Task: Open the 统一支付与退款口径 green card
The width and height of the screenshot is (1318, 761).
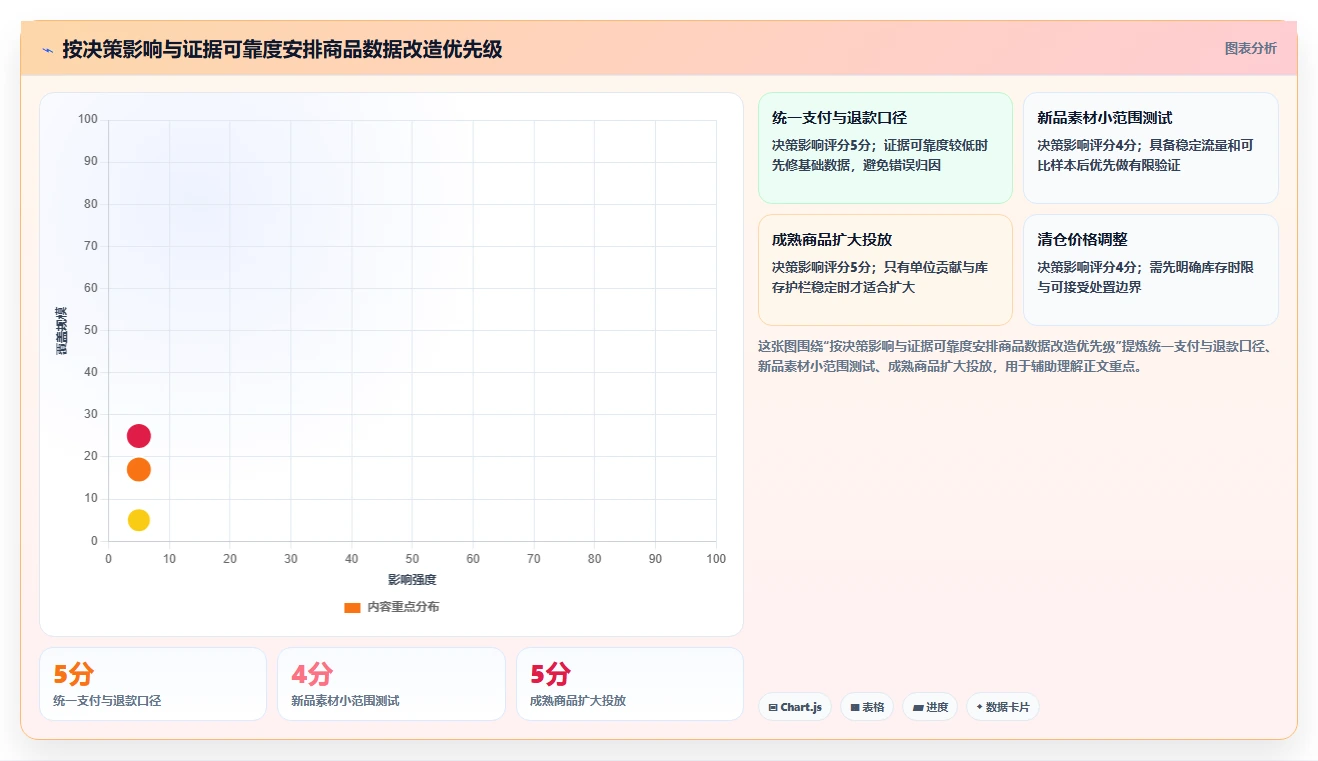Action: coord(885,148)
